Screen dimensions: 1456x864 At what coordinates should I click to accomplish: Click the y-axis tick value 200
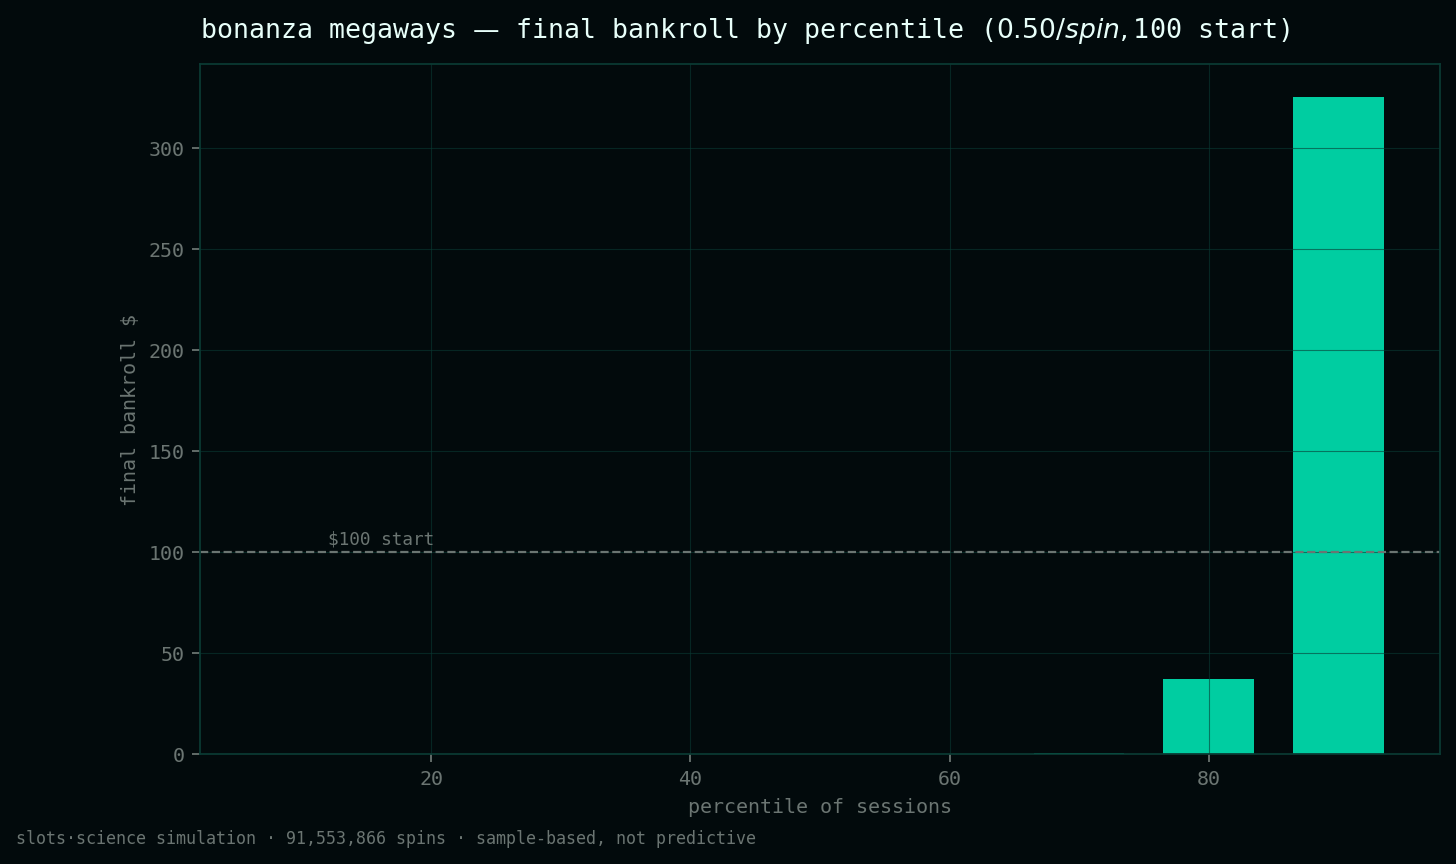point(167,350)
